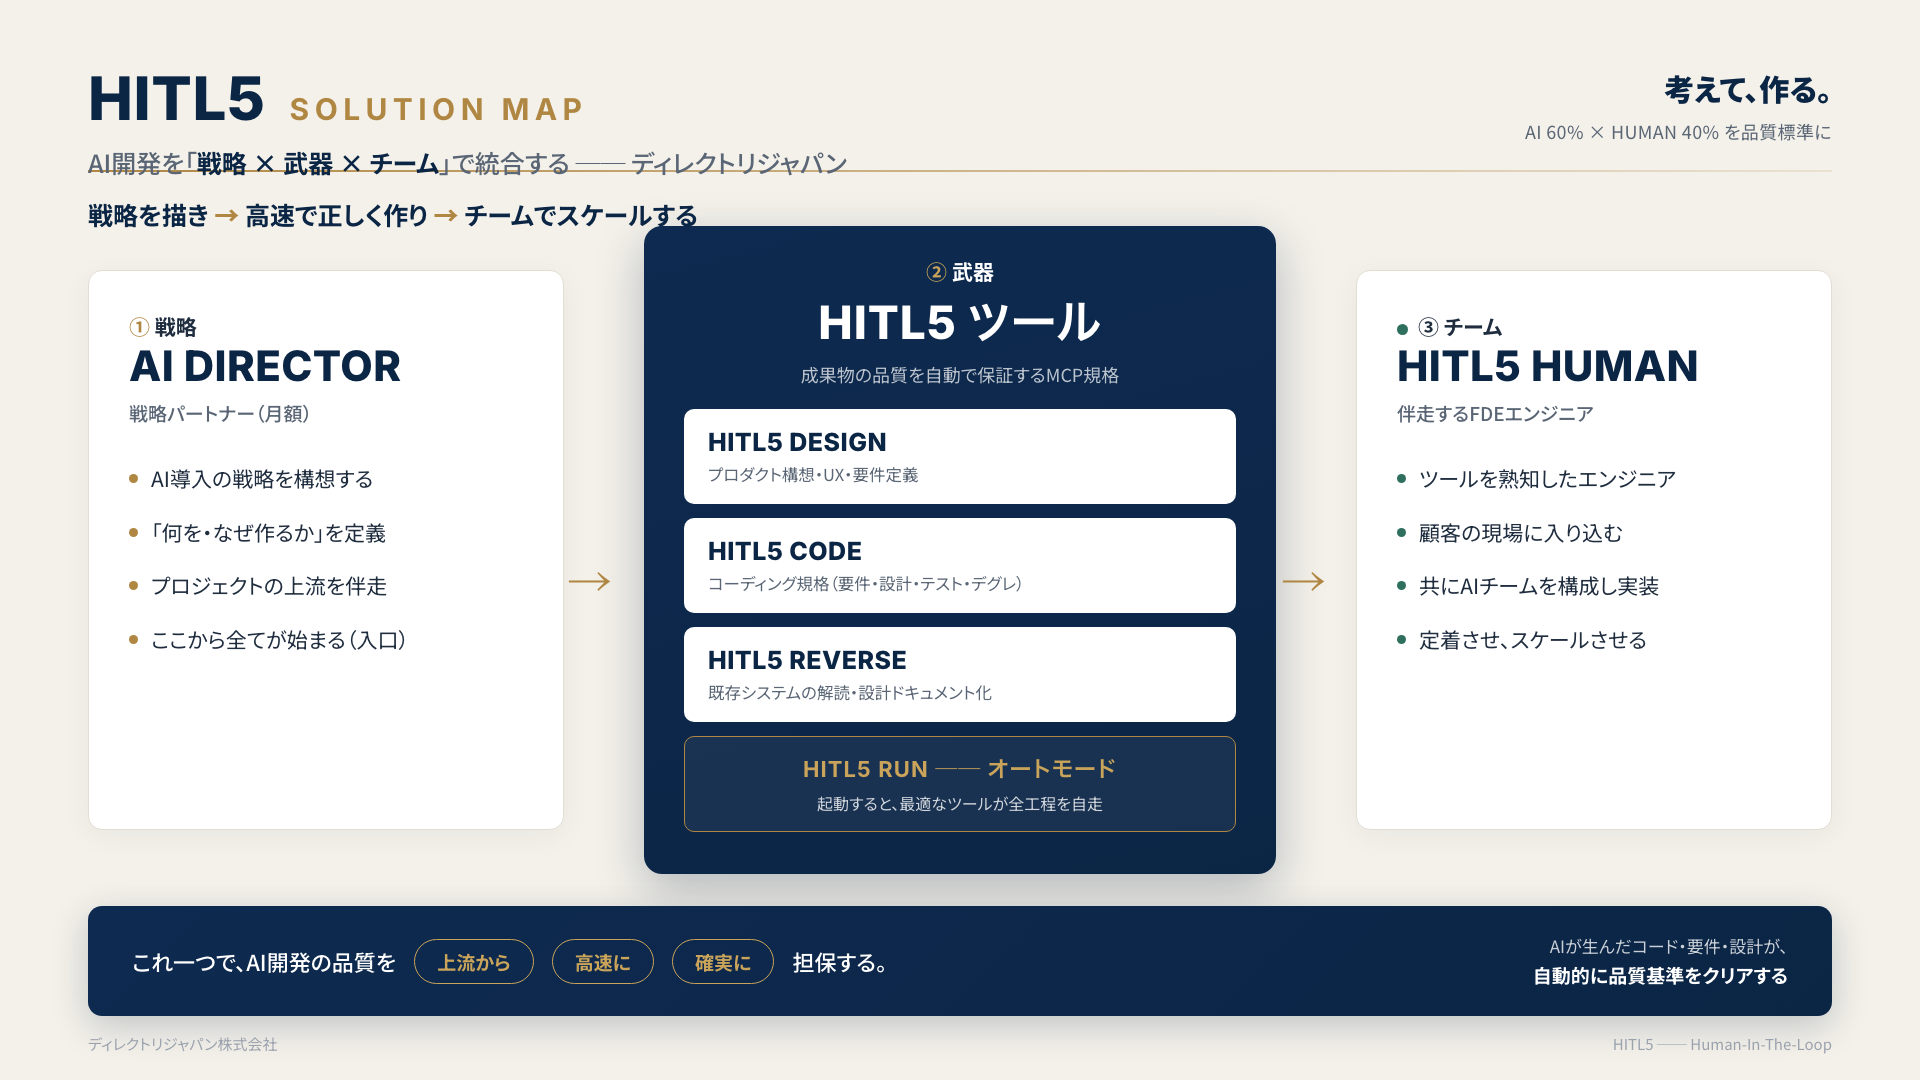The height and width of the screenshot is (1080, 1920).
Task: Click the circled 1 next to 戦略
Action: 139,327
